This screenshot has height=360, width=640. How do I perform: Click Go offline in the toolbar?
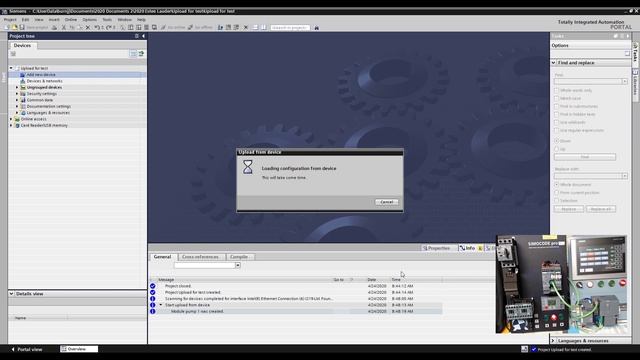200,27
